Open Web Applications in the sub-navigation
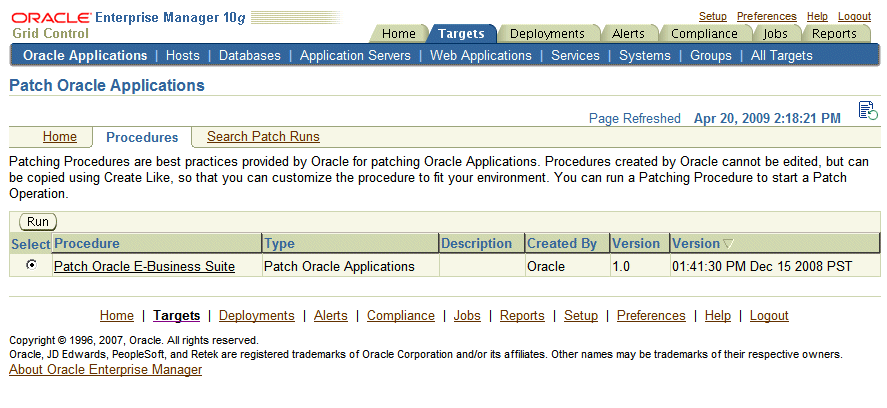 pyautogui.click(x=481, y=55)
